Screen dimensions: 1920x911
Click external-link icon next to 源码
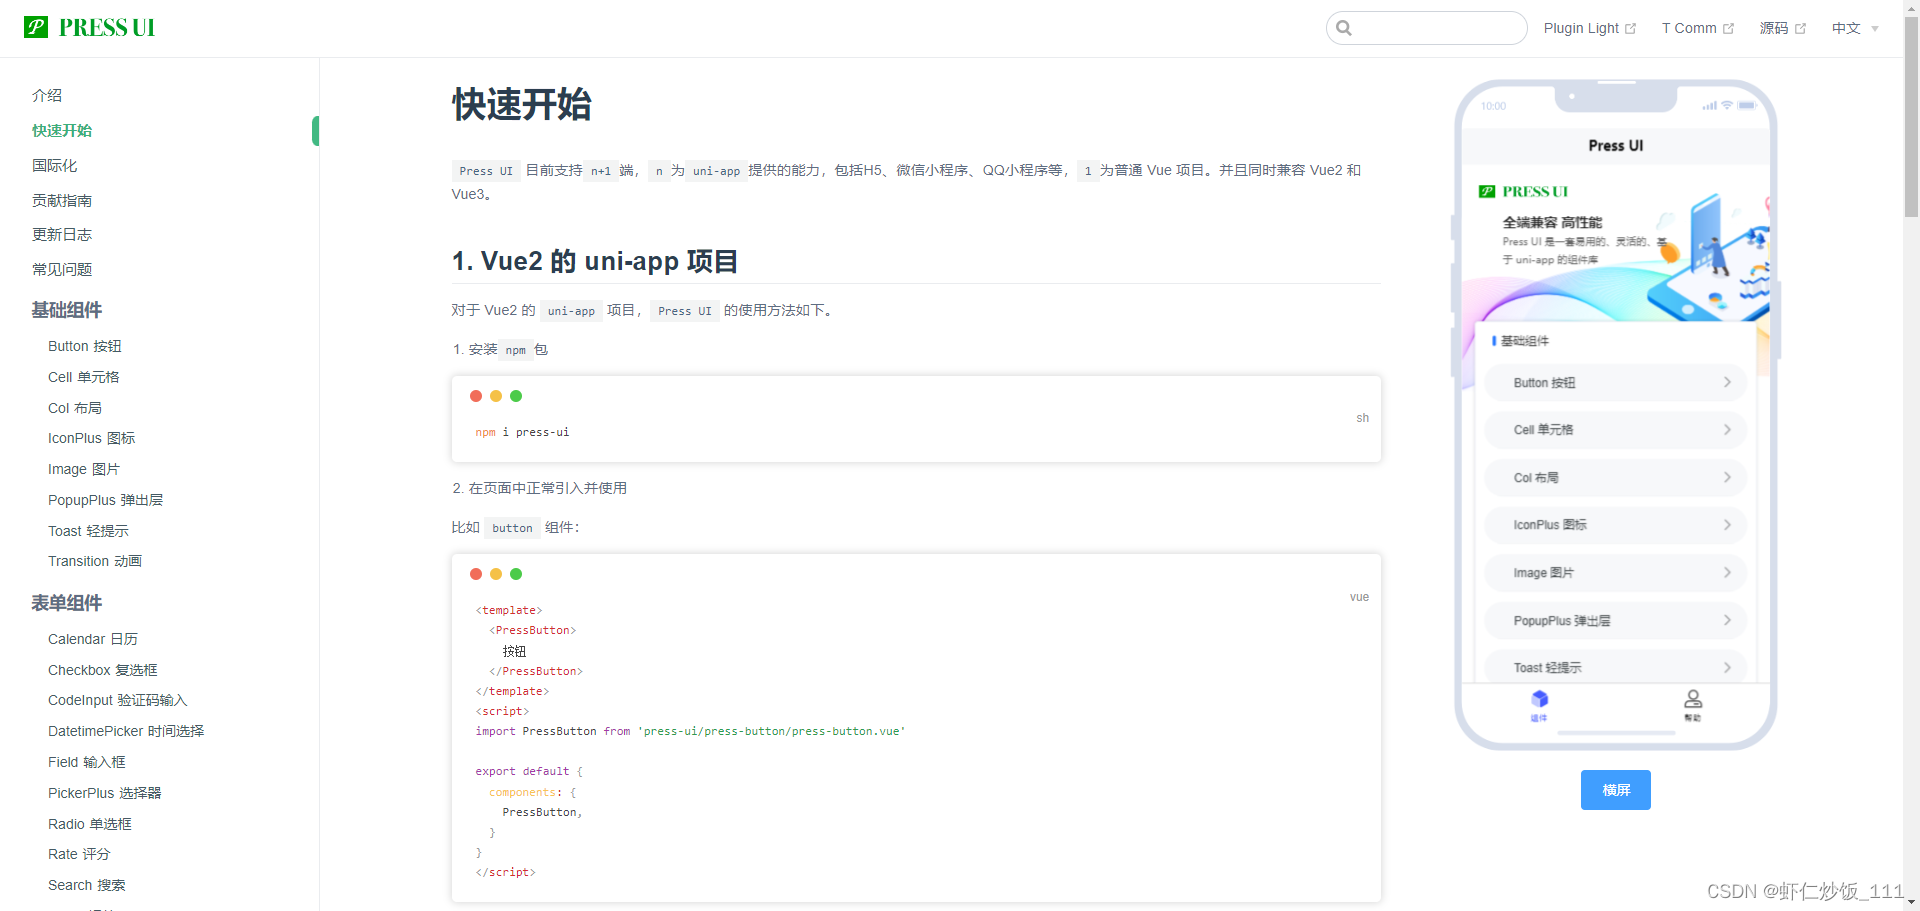(1800, 29)
